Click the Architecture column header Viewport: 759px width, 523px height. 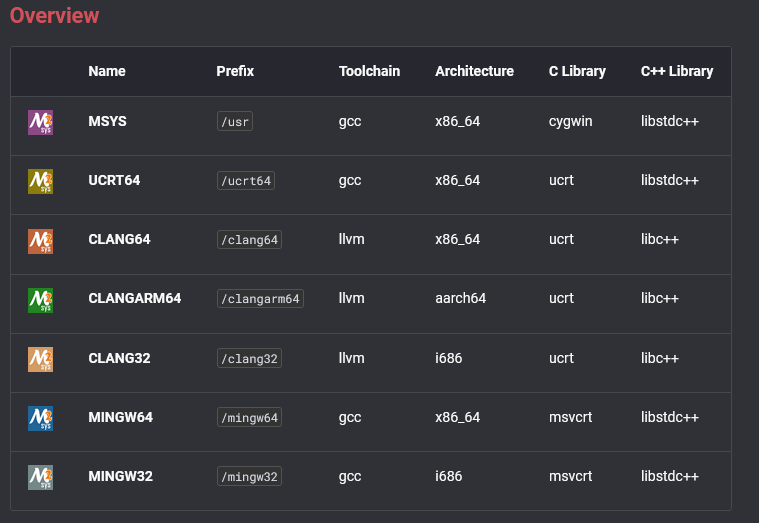(474, 71)
